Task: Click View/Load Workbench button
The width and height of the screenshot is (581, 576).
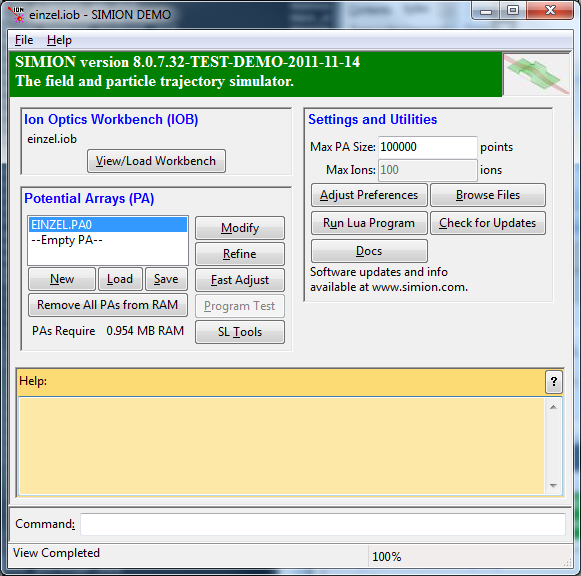Action: [x=156, y=161]
